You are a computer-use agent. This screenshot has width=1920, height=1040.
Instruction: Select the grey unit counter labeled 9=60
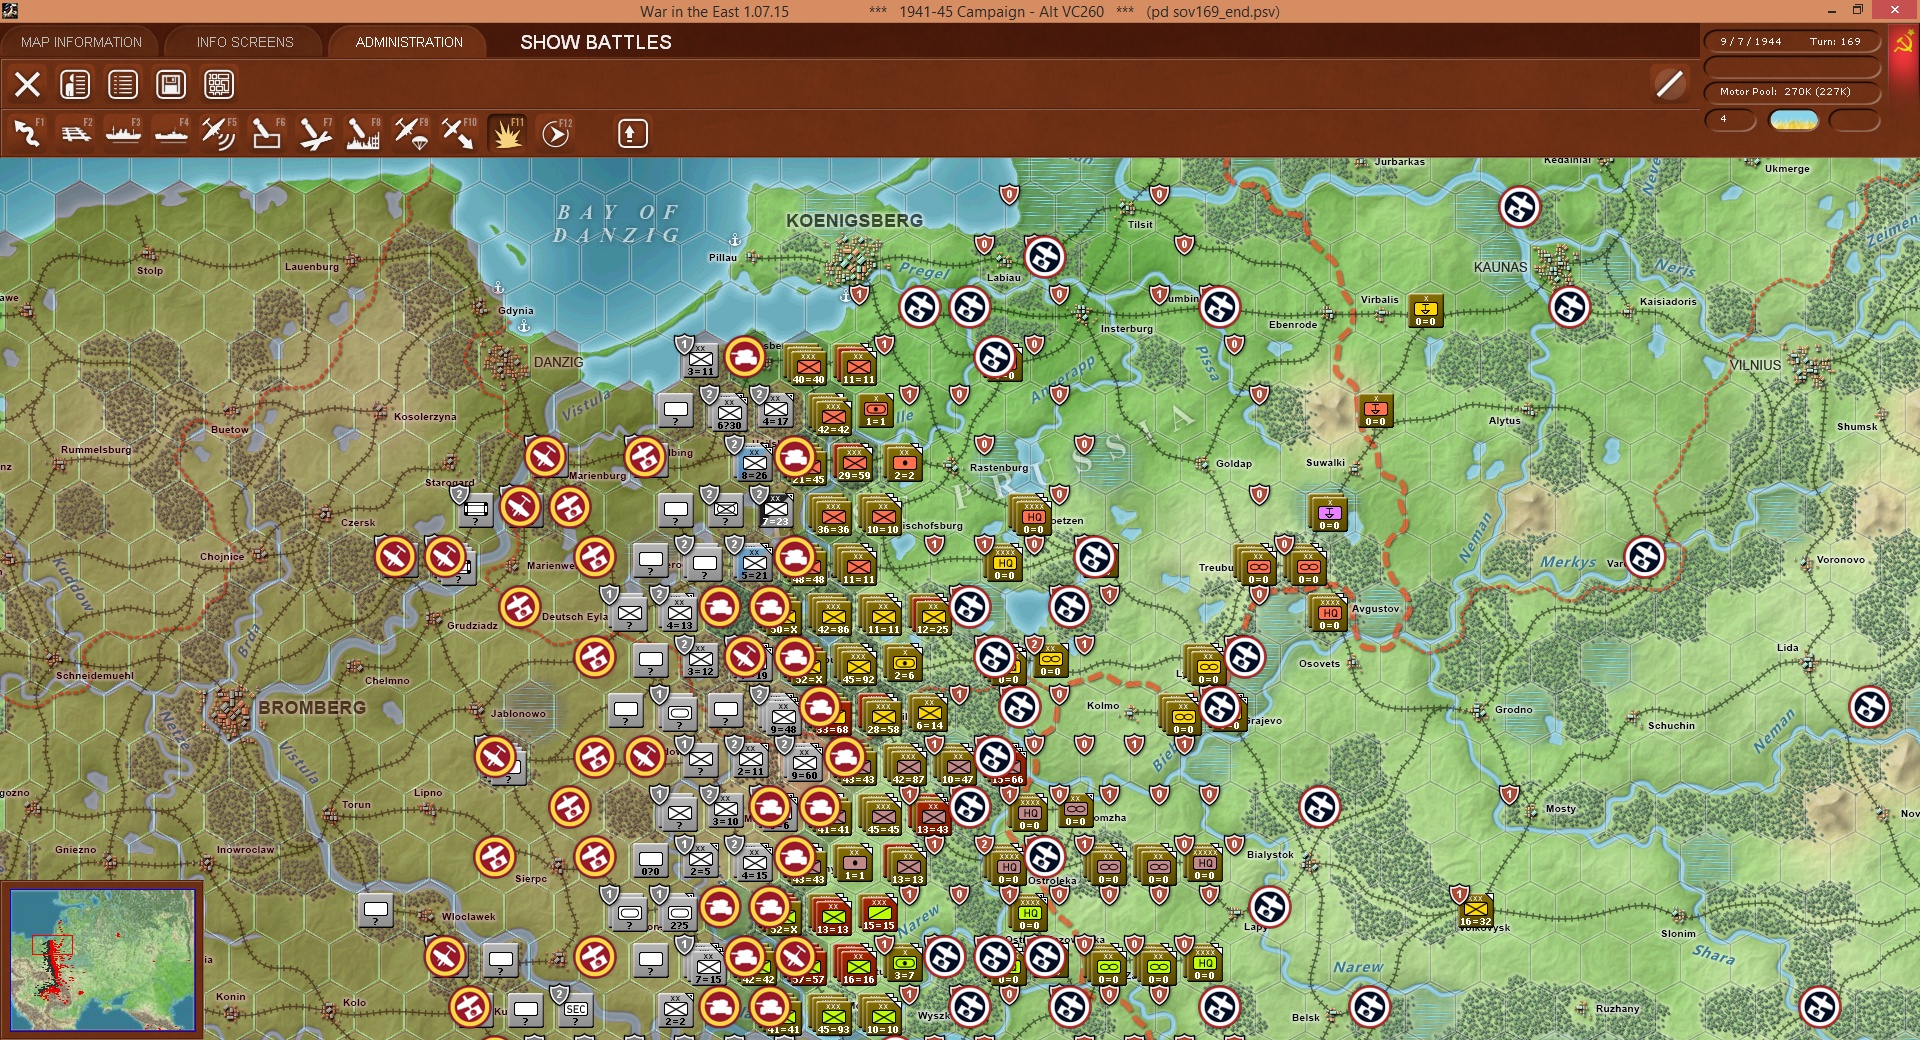804,762
